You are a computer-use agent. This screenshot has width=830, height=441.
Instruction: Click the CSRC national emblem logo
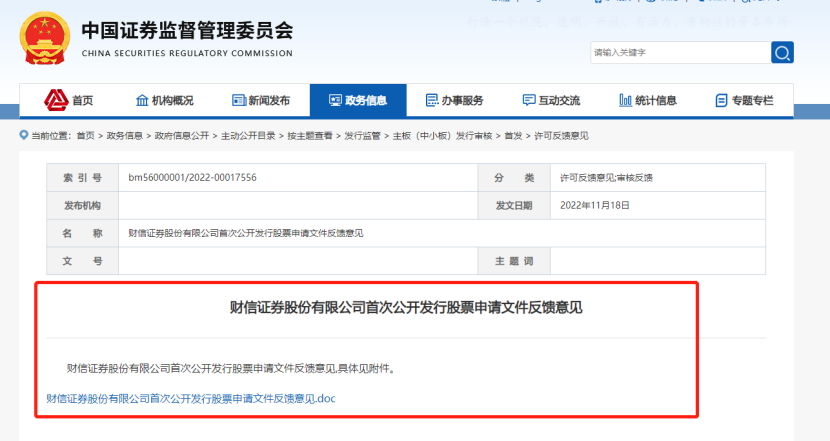pos(45,39)
